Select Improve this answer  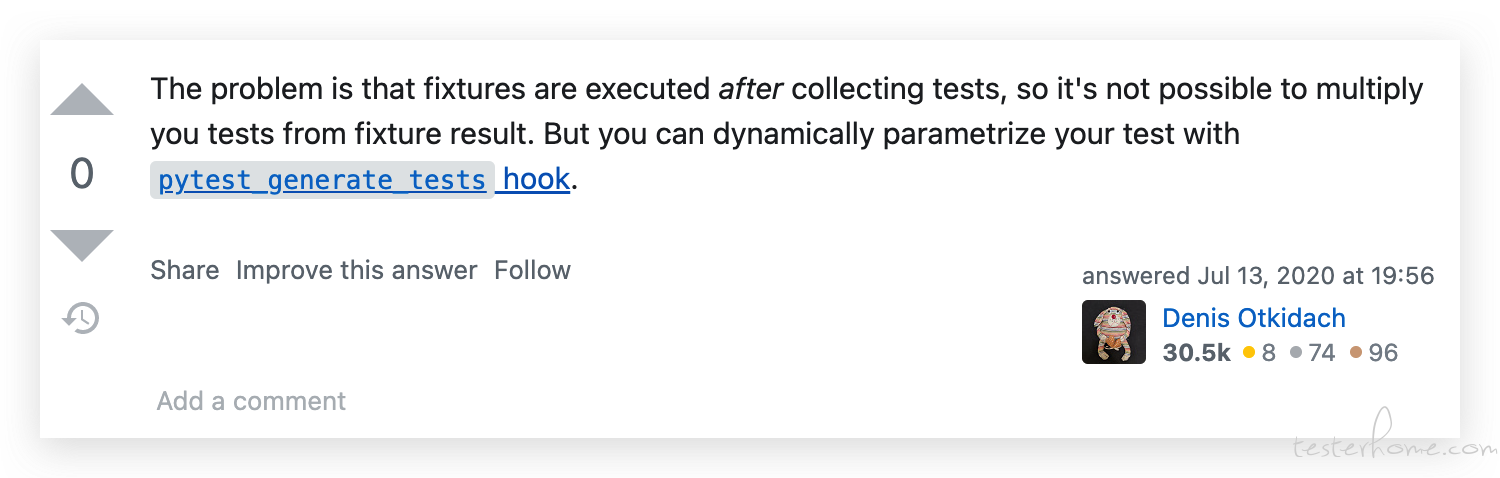pos(357,270)
